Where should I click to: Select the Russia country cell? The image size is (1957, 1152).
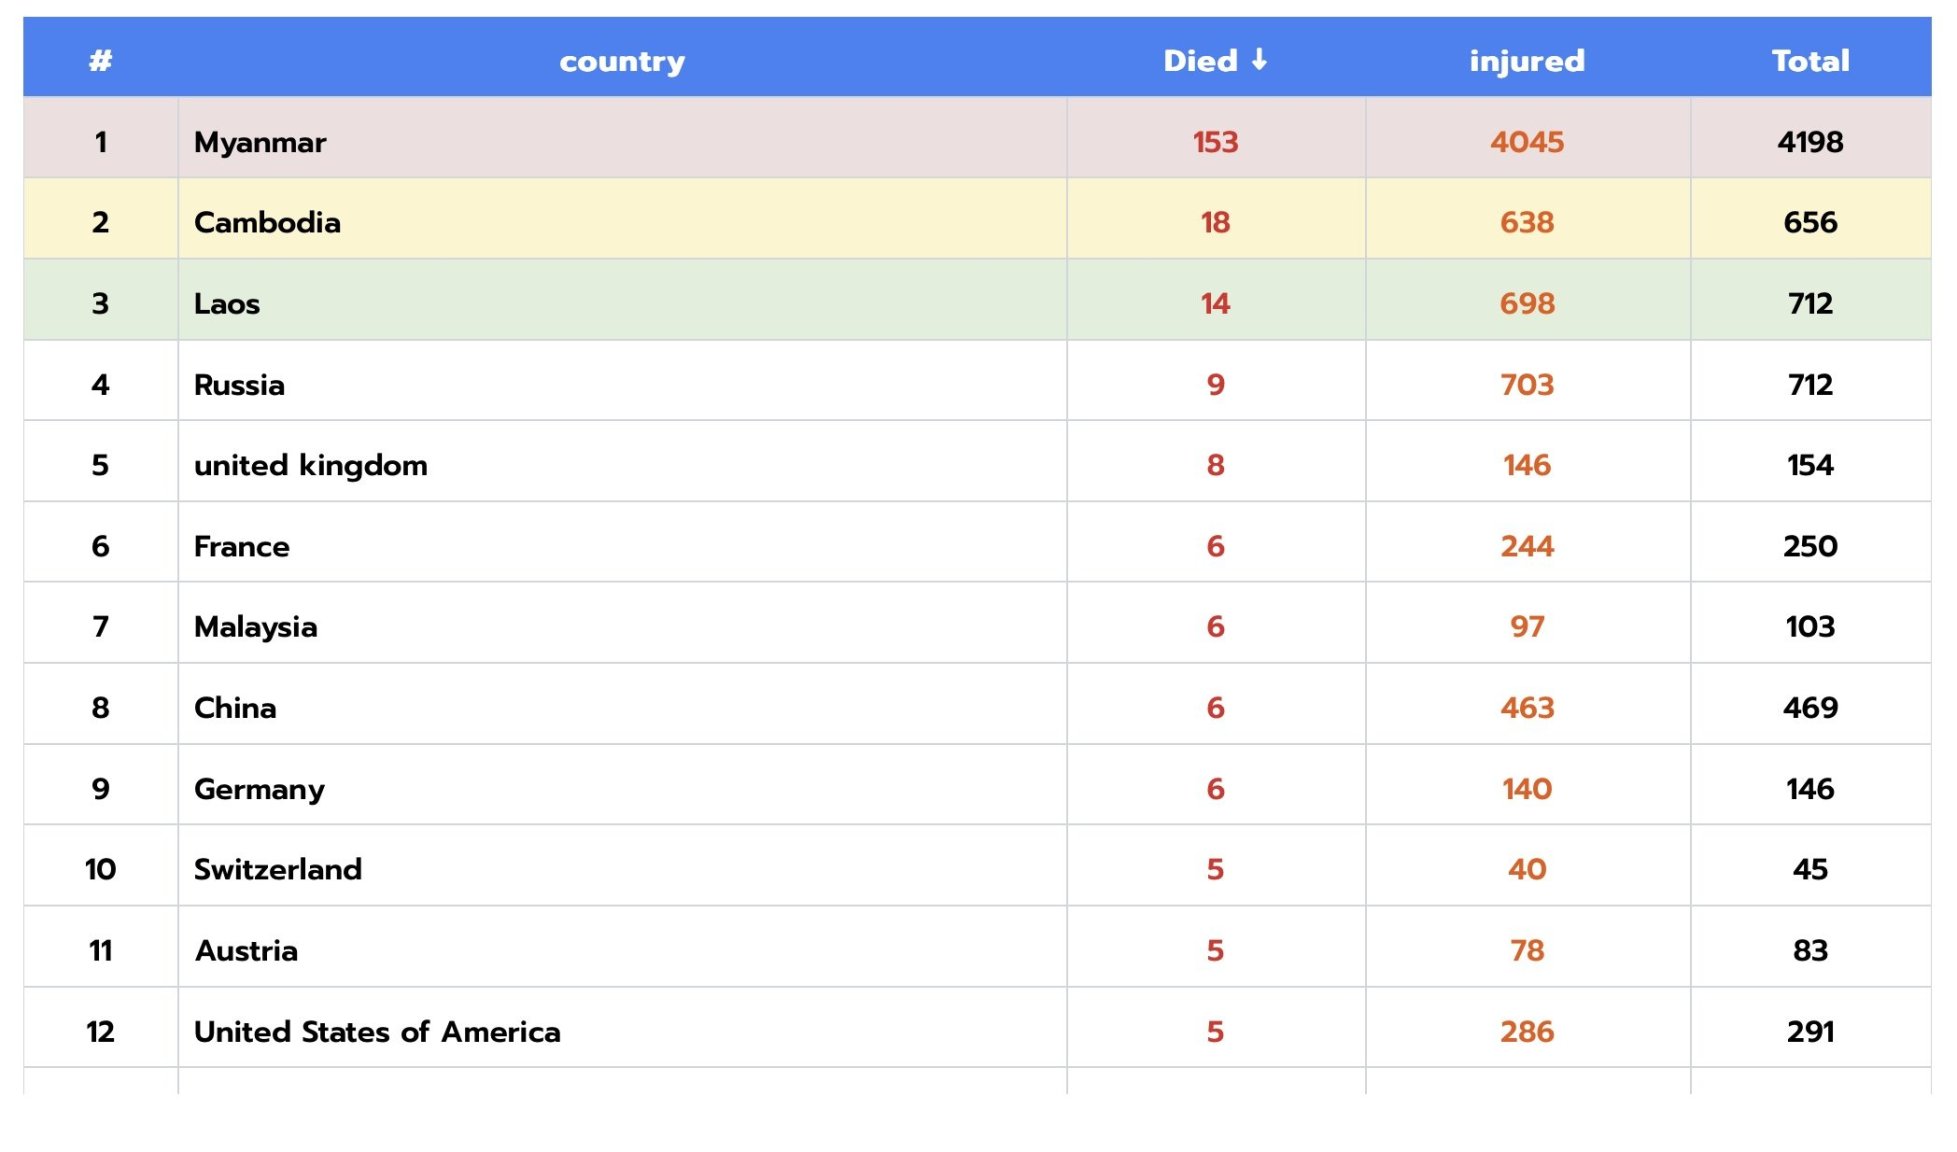622,381
